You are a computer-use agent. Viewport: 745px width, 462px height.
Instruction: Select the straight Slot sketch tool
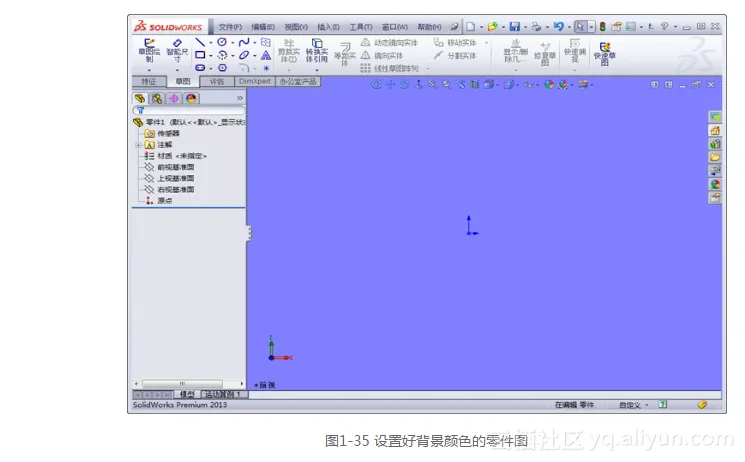point(200,68)
